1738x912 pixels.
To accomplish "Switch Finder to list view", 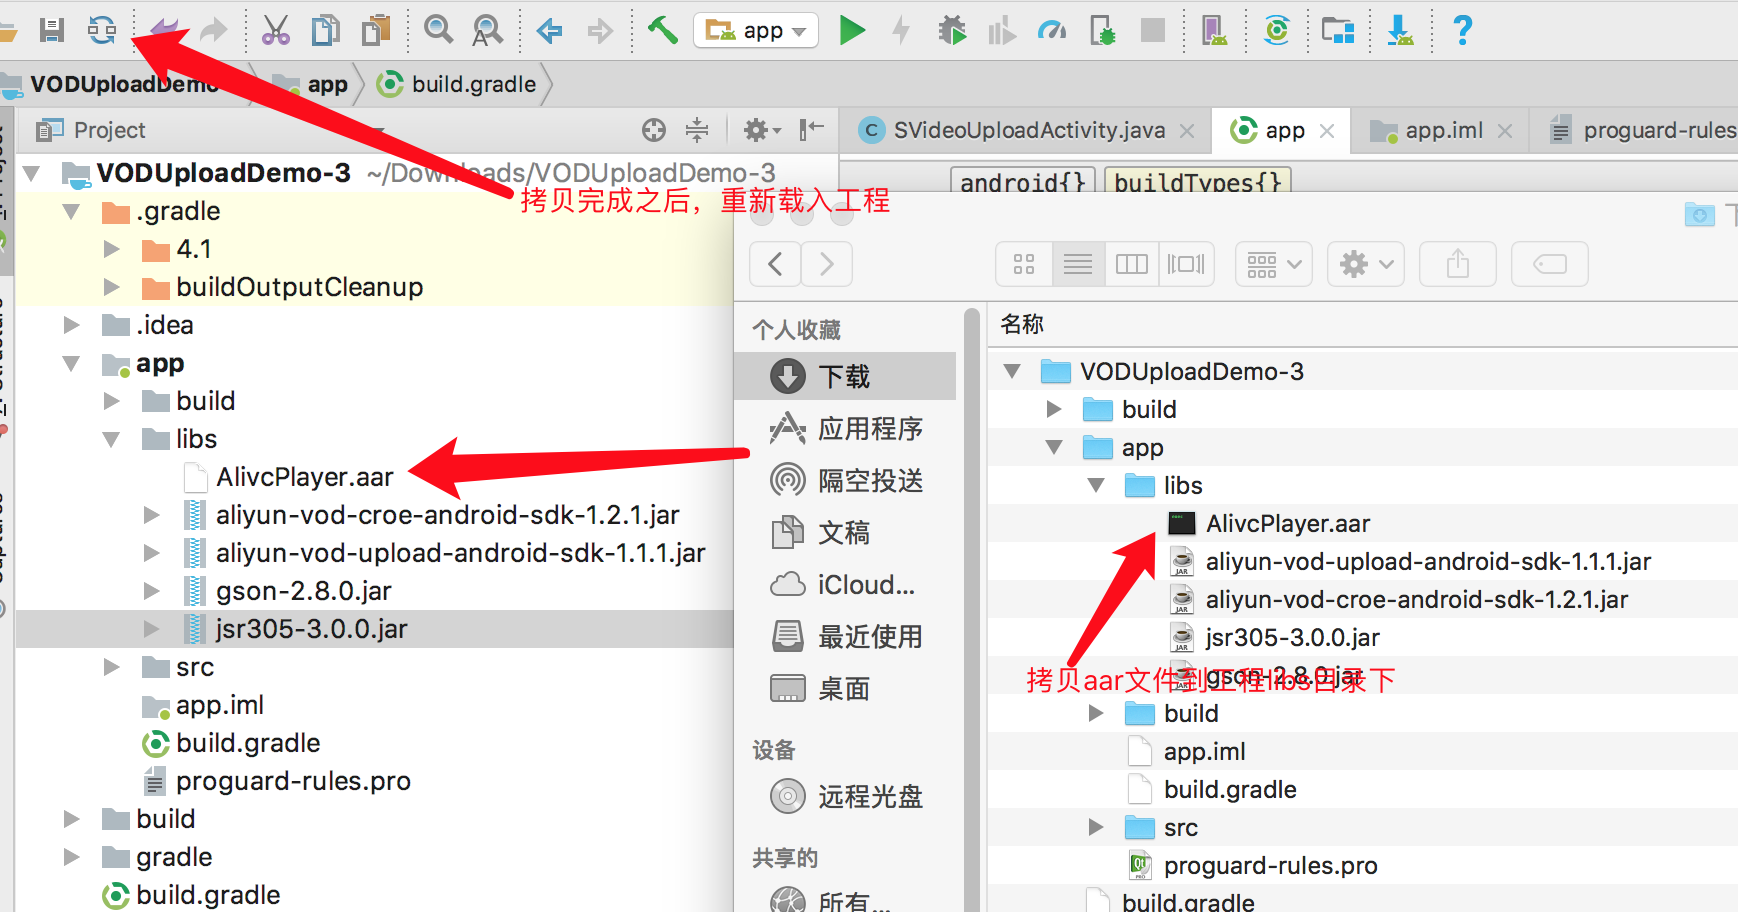I will pyautogui.click(x=1078, y=264).
